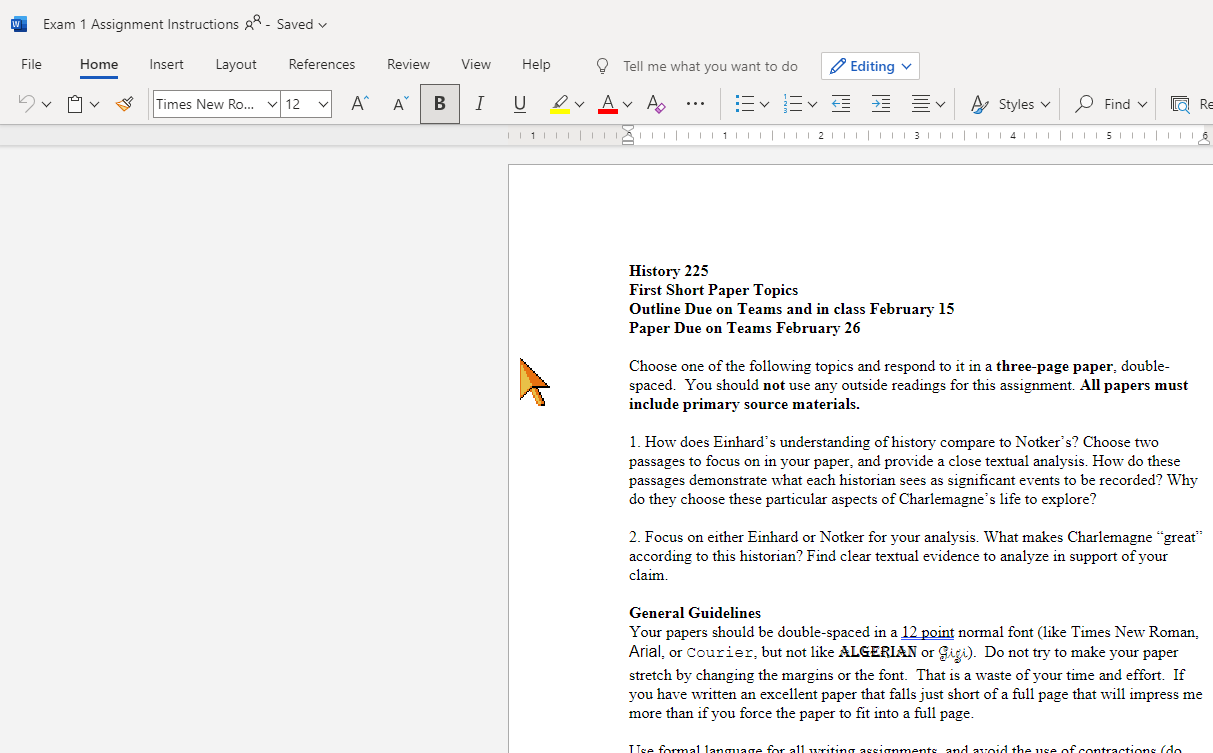Image resolution: width=1213 pixels, height=753 pixels.
Task: Click the underlined 12 point text
Action: point(928,632)
